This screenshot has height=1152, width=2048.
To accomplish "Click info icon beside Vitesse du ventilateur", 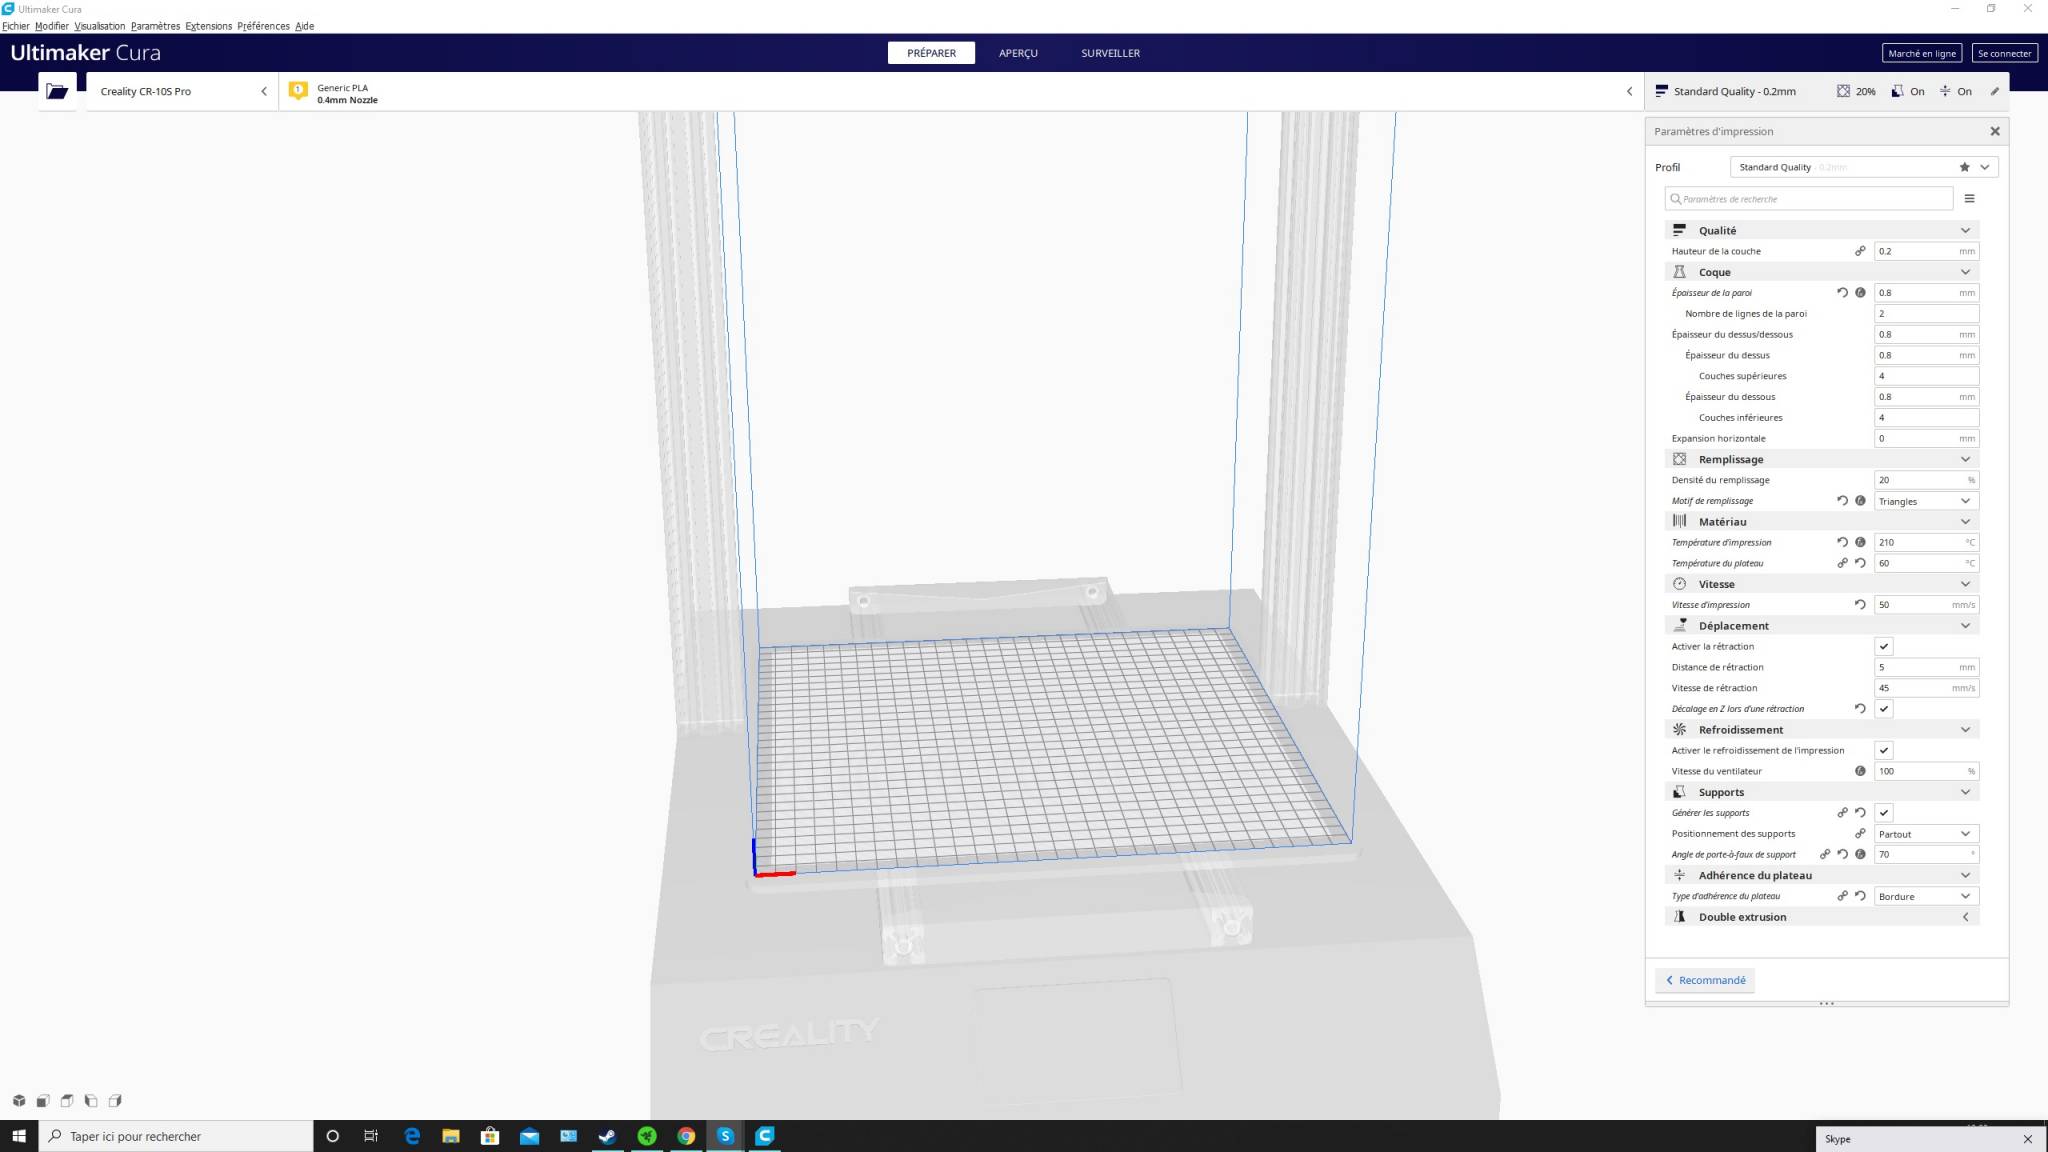I will [x=1860, y=771].
